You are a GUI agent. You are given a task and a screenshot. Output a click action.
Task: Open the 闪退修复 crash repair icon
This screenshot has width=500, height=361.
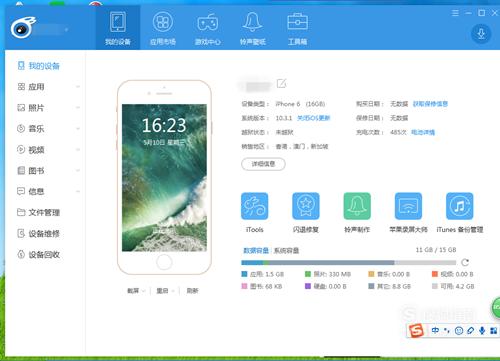306,206
